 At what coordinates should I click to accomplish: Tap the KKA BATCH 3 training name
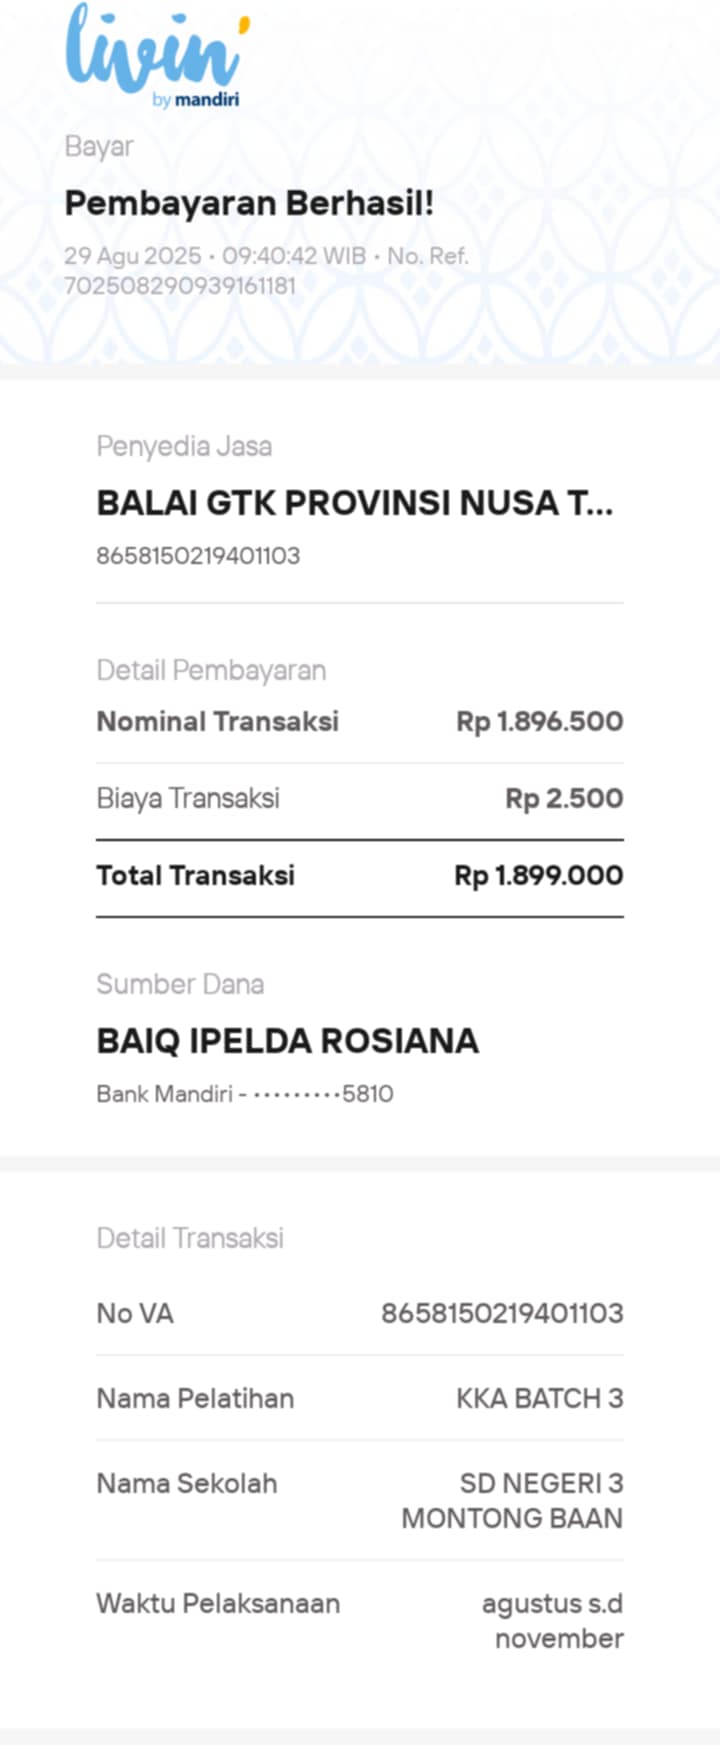click(x=540, y=1398)
